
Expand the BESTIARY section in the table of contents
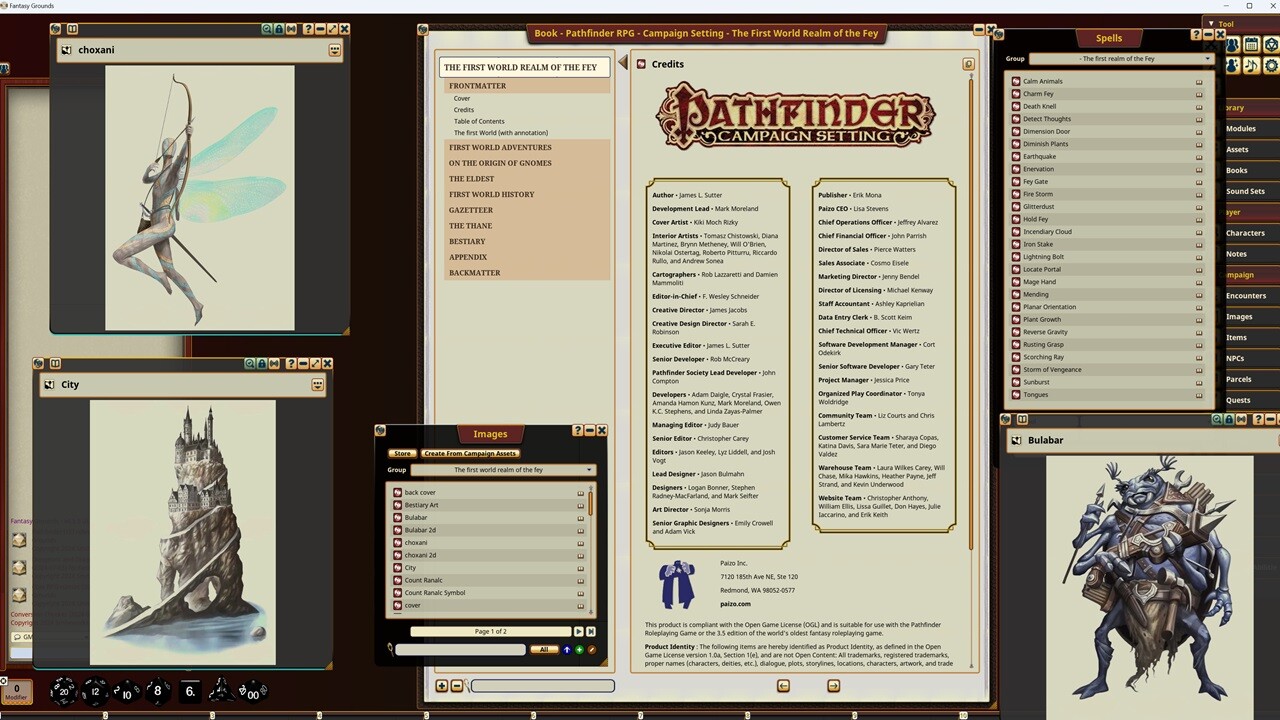click(467, 241)
